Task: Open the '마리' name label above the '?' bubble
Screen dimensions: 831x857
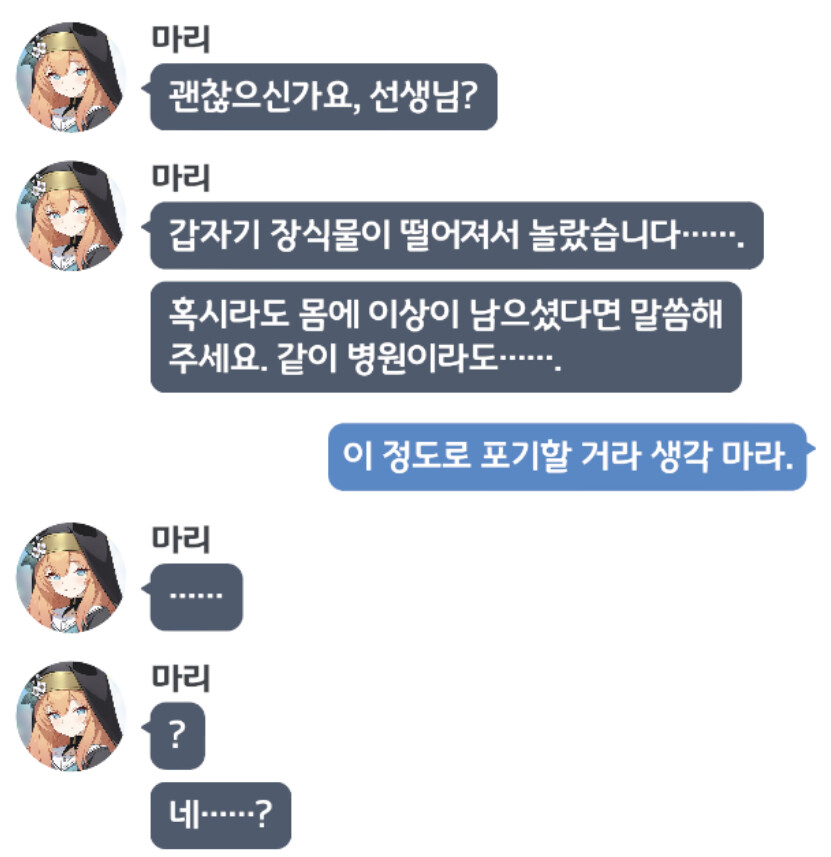Action: click(180, 678)
